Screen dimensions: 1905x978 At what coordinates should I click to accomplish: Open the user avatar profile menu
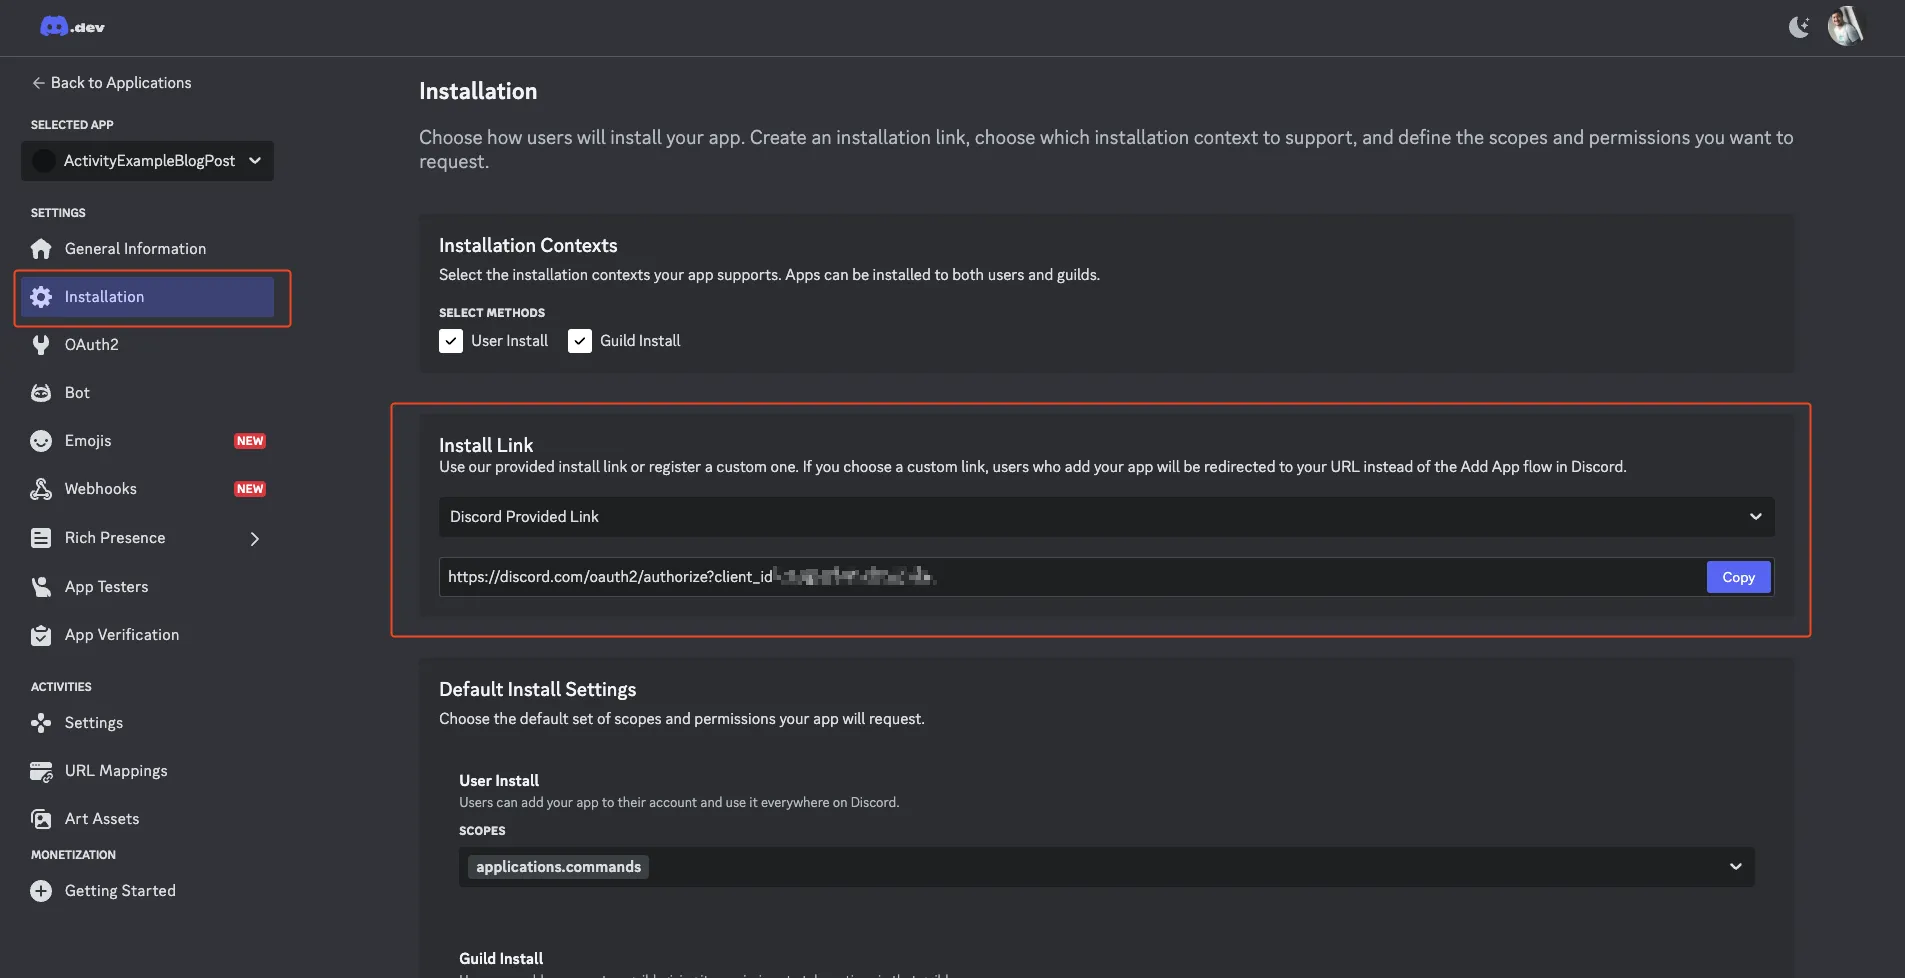1845,27
